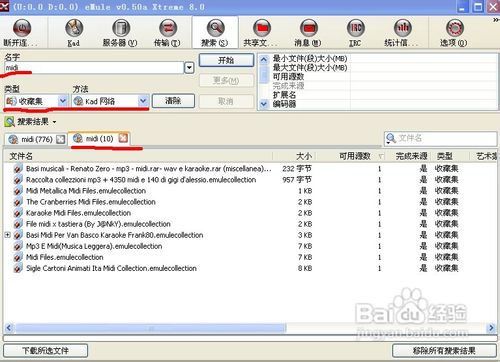The width and height of the screenshot is (500, 362).
Task: Sort by size (大小) column header
Action: [x=294, y=156]
